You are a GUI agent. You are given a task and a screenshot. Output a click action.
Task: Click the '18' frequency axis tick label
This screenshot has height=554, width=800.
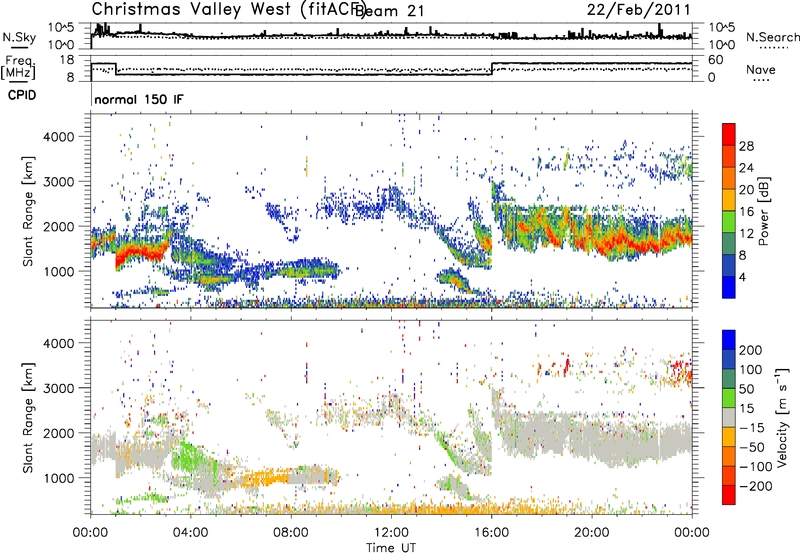(66, 60)
